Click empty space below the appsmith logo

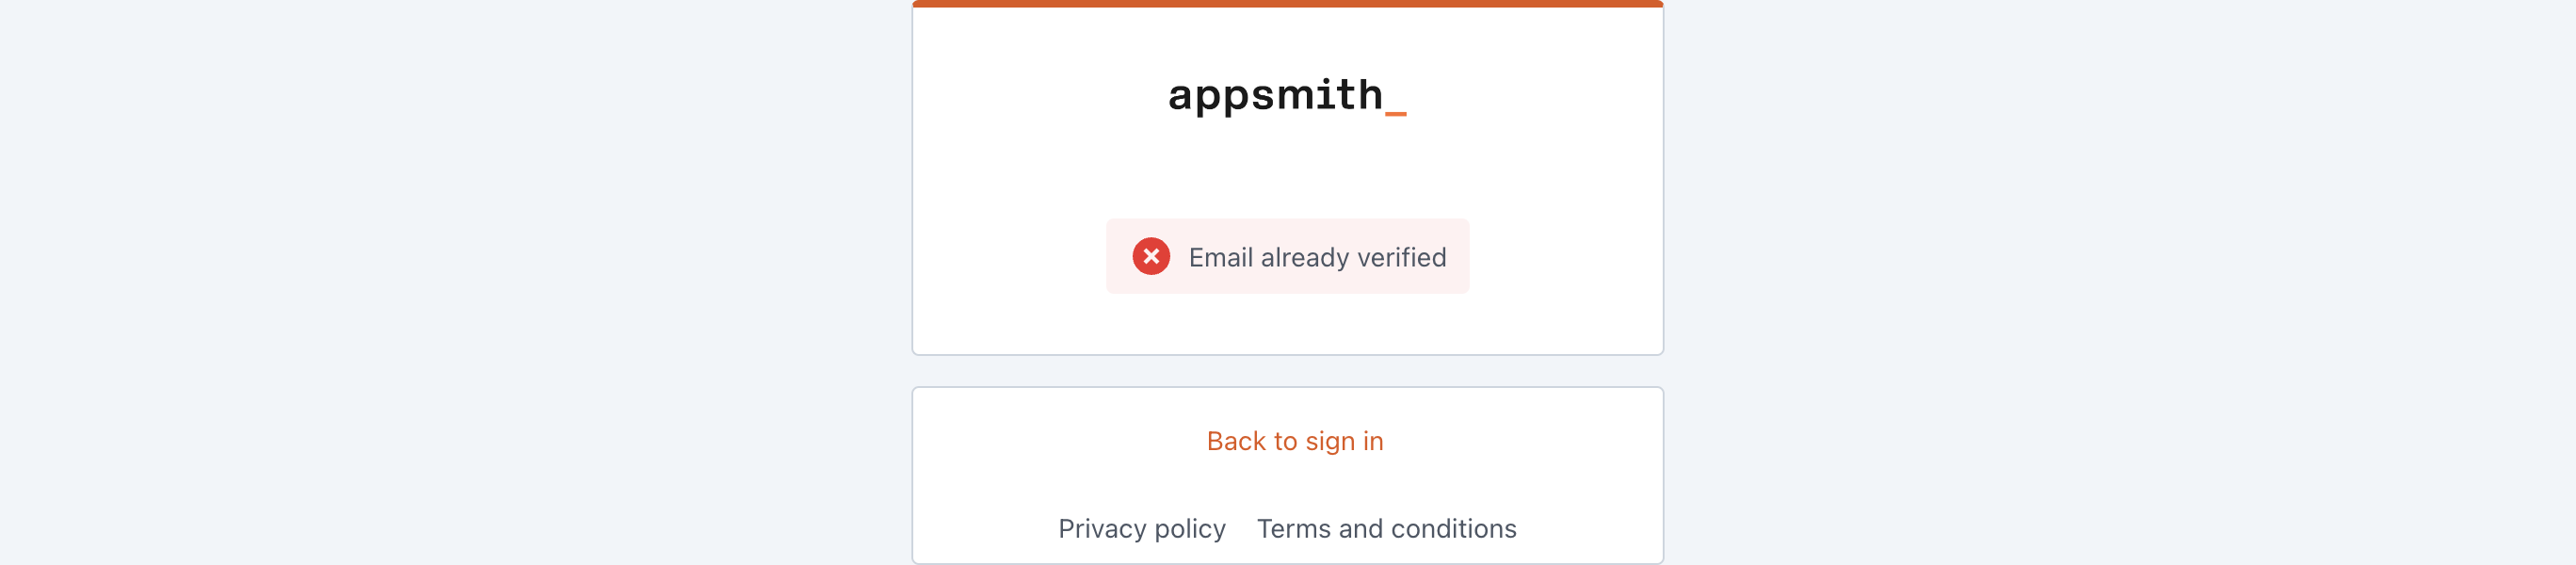tap(1287, 170)
